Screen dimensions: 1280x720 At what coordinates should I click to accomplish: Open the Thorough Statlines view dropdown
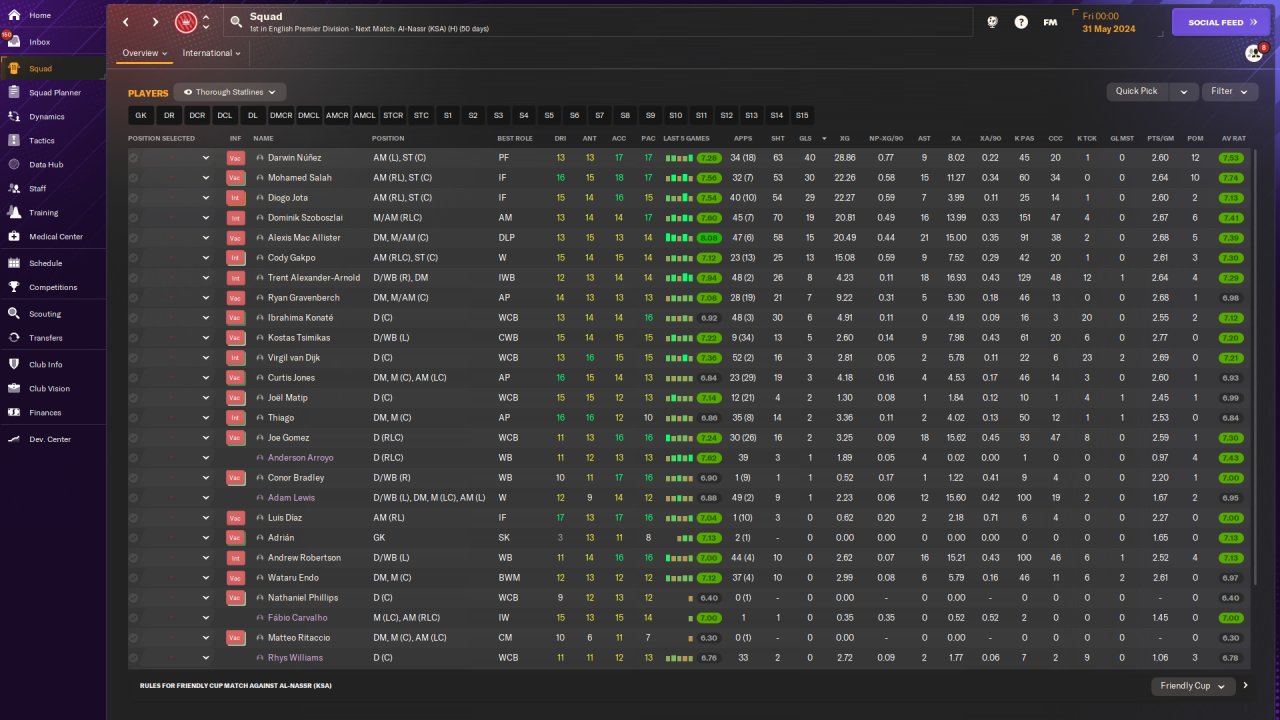pyautogui.click(x=230, y=92)
